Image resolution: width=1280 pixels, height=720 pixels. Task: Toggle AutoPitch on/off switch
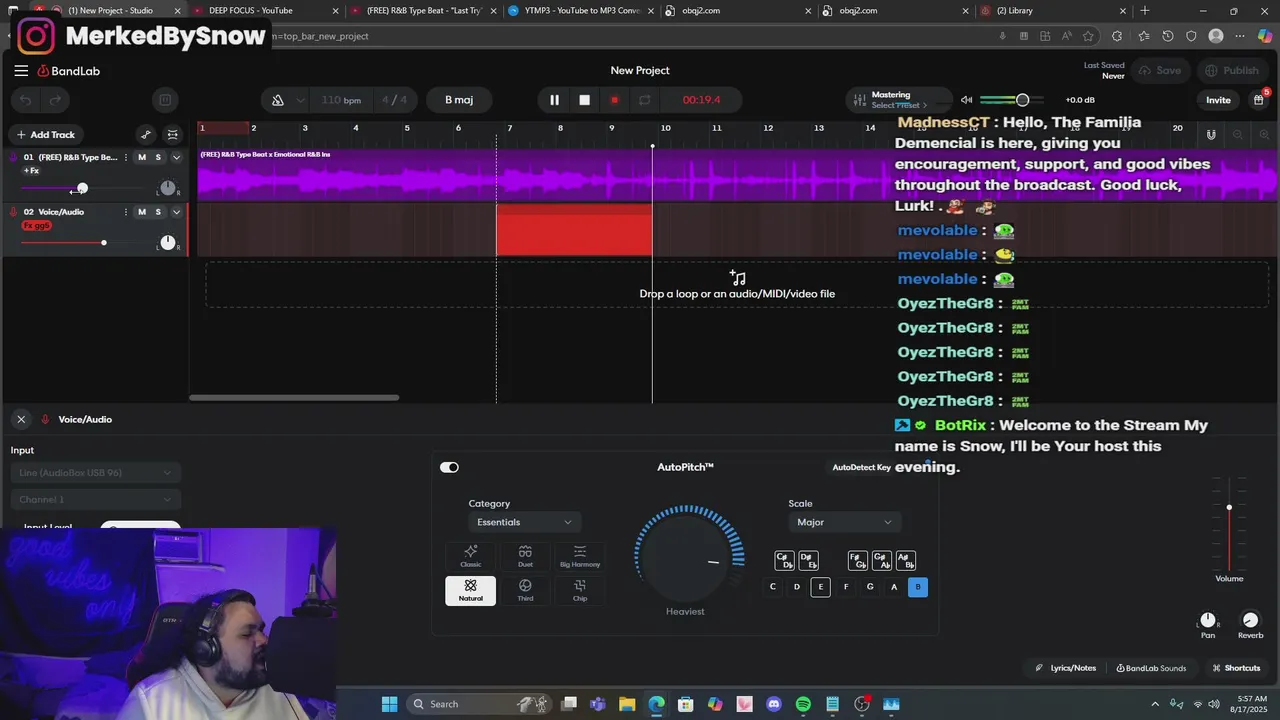coord(449,467)
